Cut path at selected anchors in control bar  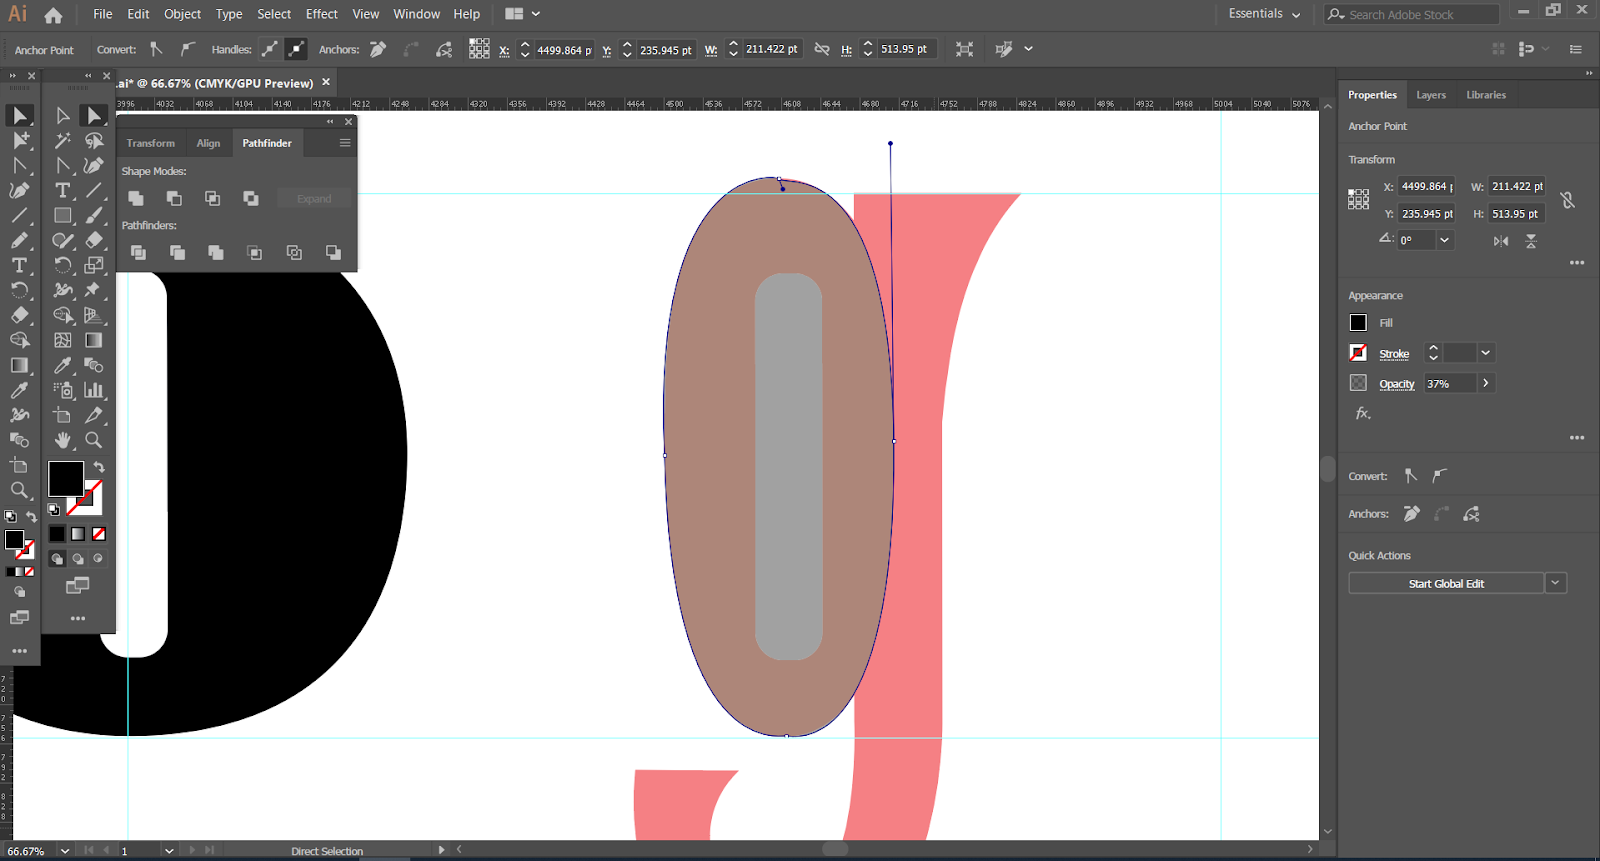[444, 49]
